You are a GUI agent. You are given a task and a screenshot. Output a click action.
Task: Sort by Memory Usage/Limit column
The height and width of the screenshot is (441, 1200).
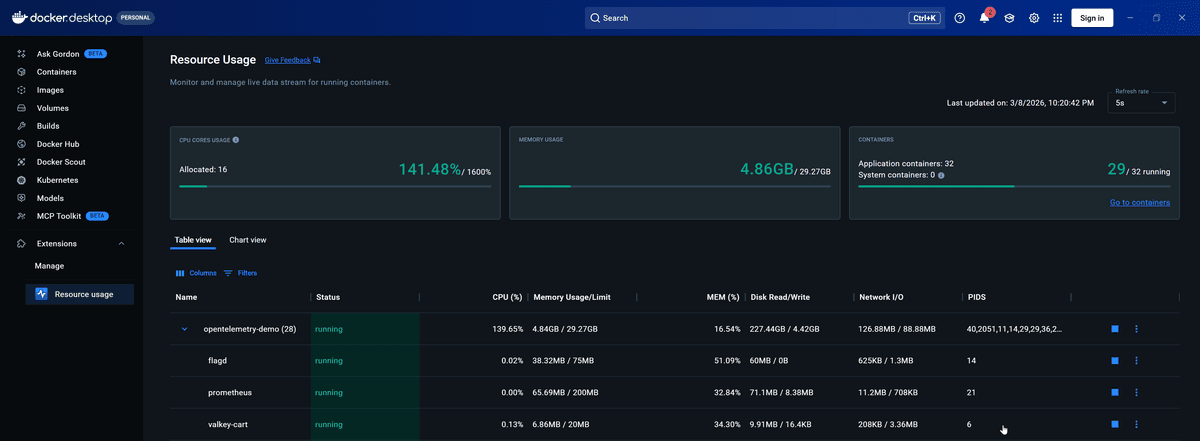click(x=572, y=297)
